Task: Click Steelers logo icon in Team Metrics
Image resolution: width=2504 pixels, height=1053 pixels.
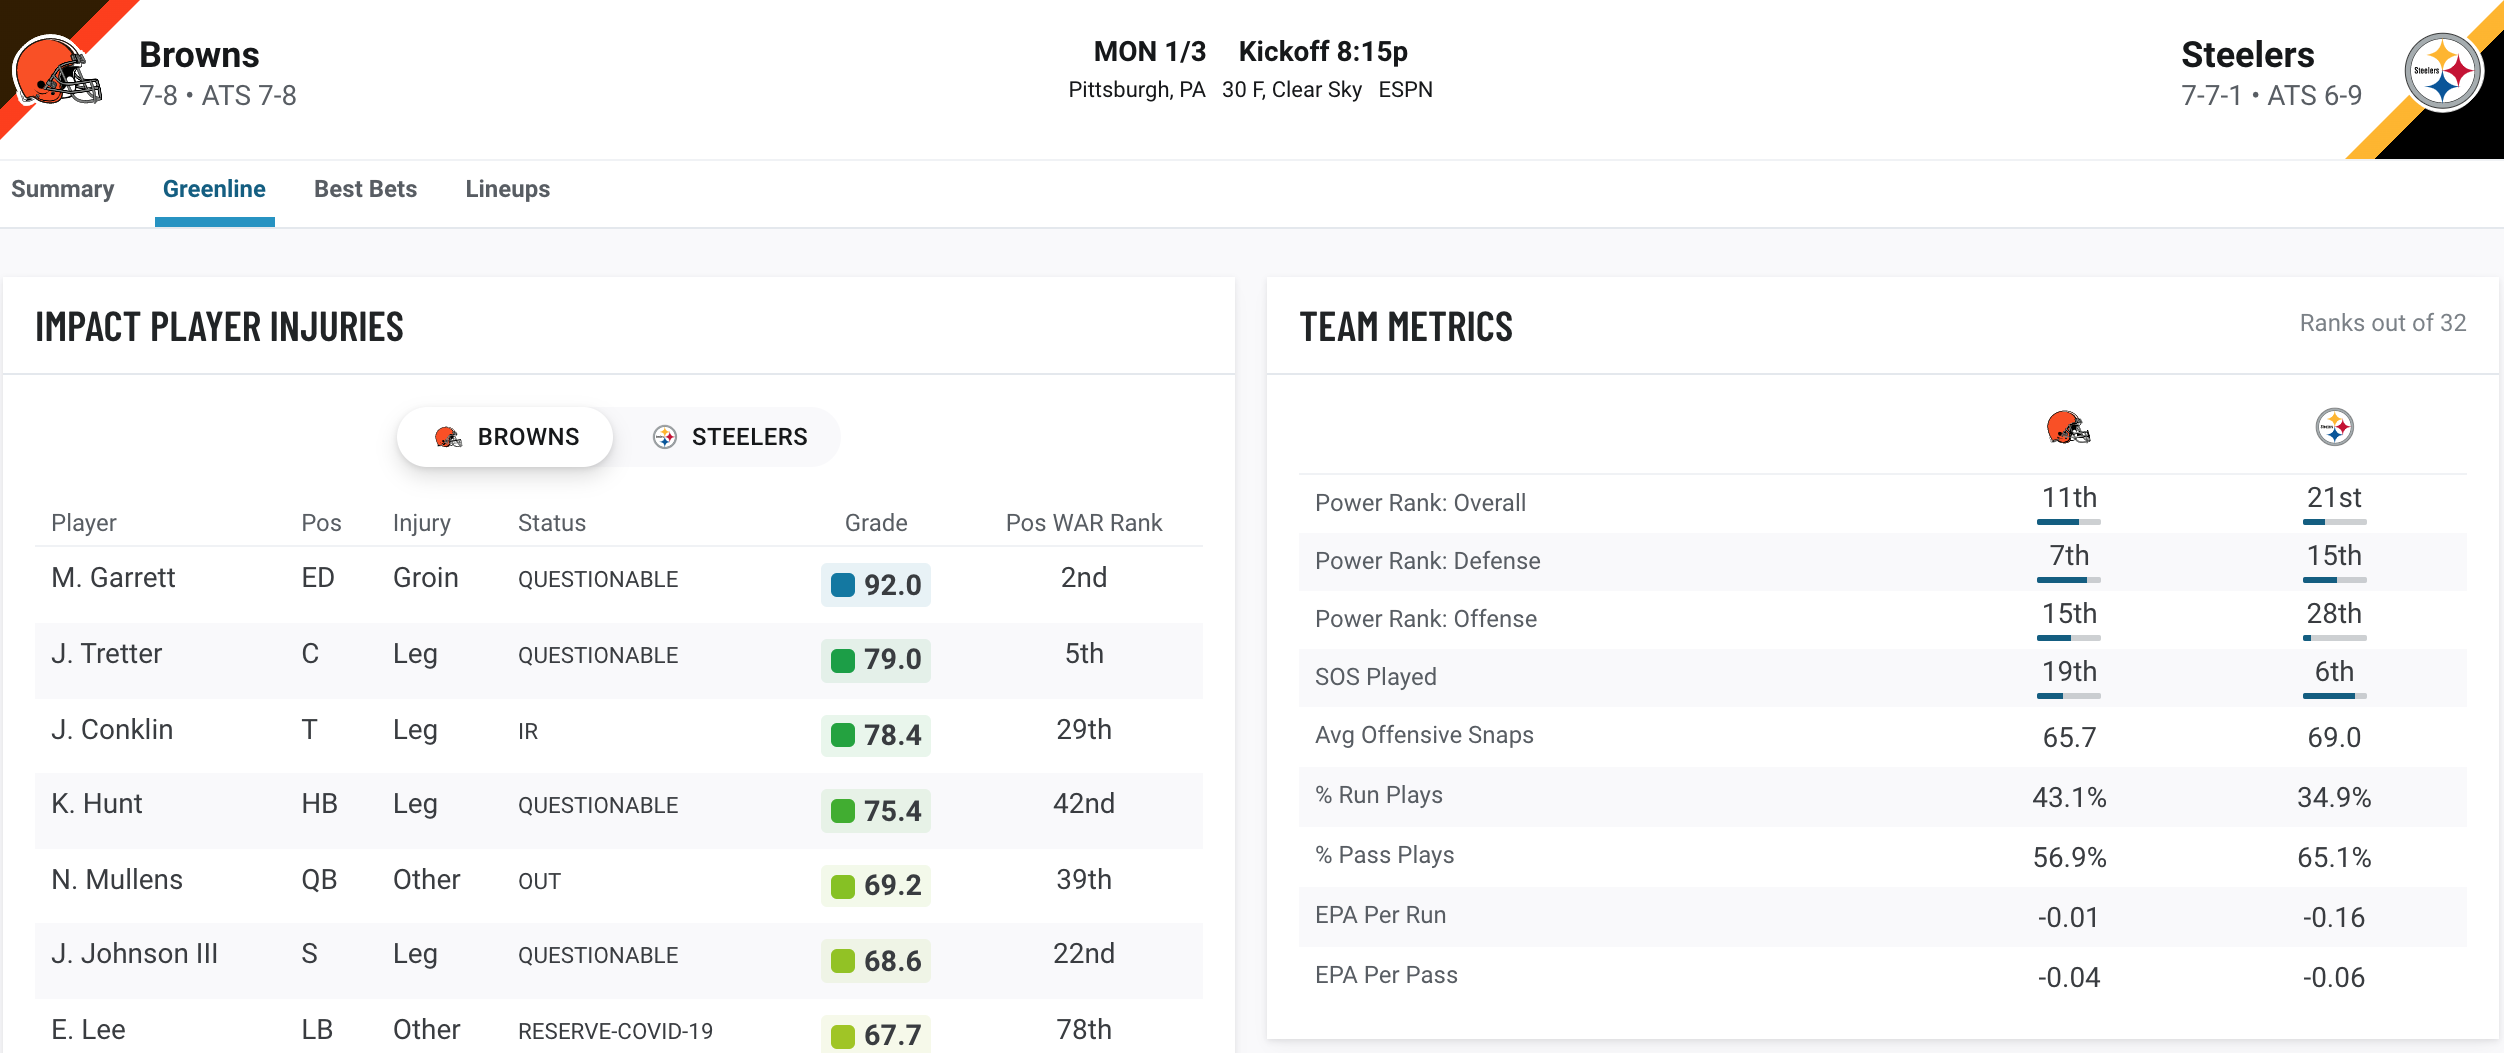Action: click(2334, 428)
